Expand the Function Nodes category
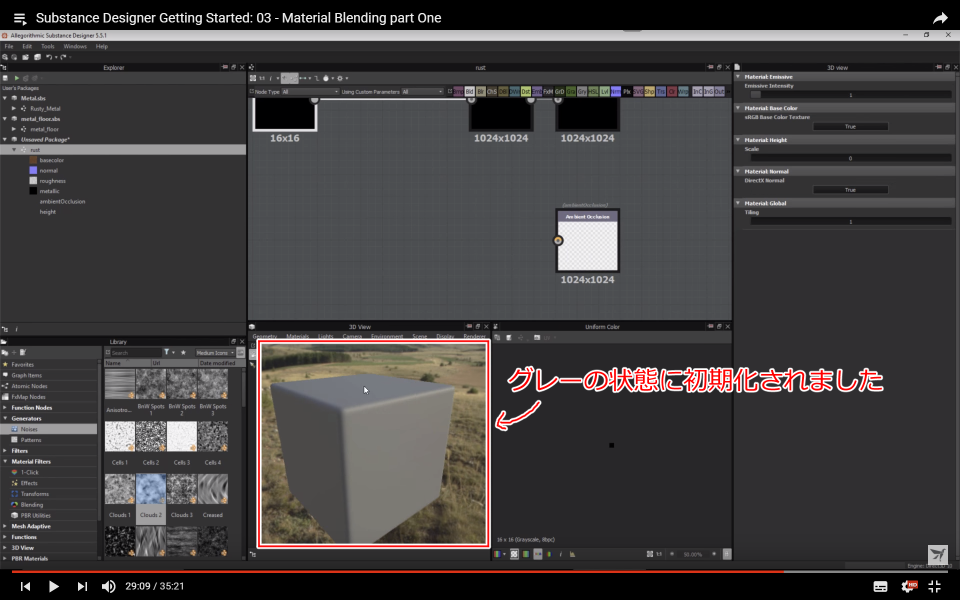 pos(6,408)
